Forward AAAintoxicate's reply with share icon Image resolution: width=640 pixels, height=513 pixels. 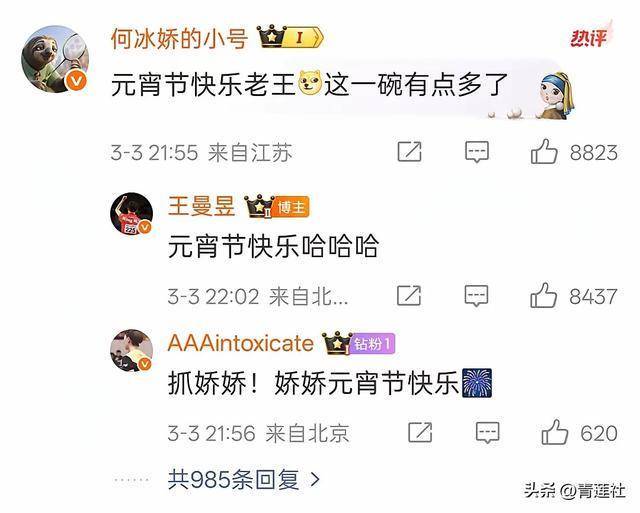click(x=420, y=432)
